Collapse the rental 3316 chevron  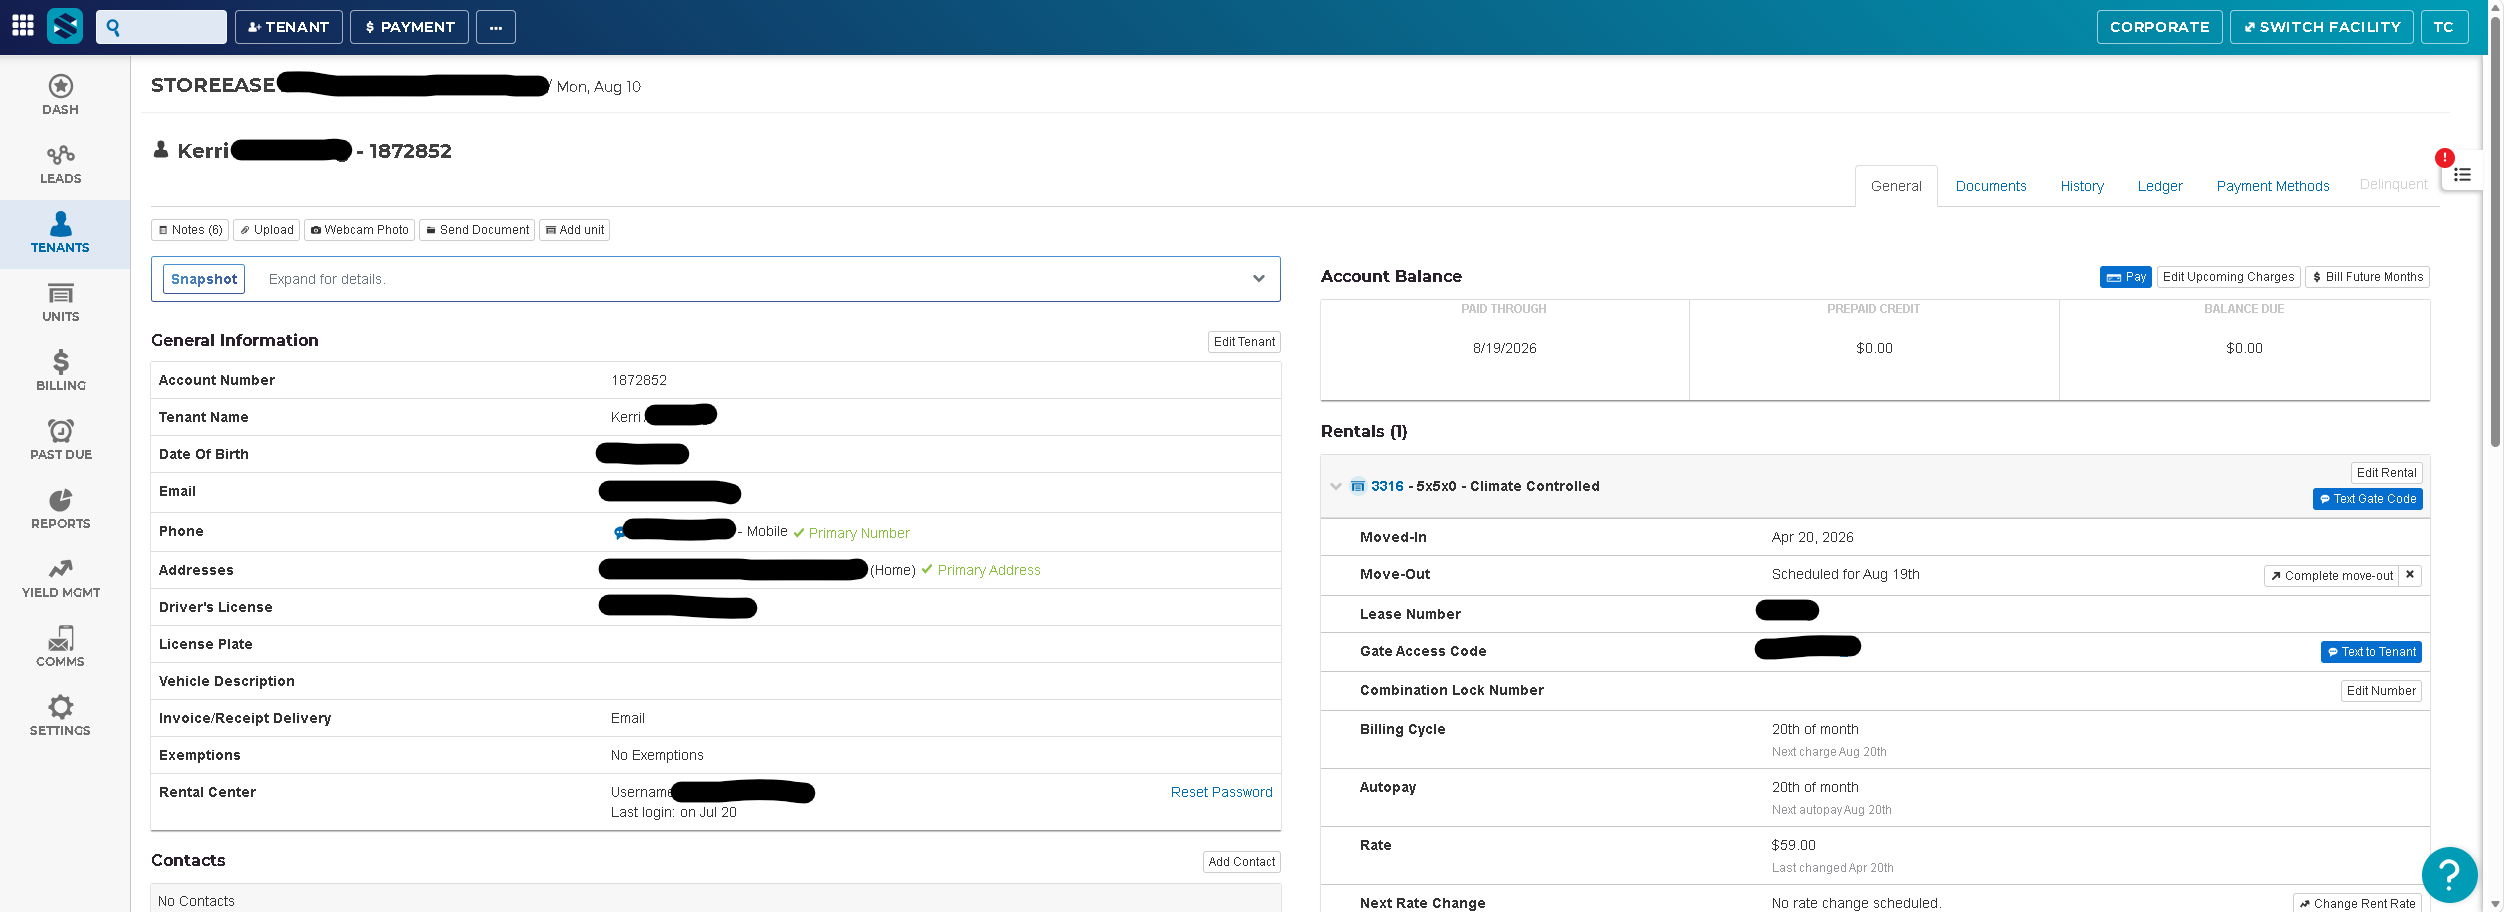pos(1335,487)
